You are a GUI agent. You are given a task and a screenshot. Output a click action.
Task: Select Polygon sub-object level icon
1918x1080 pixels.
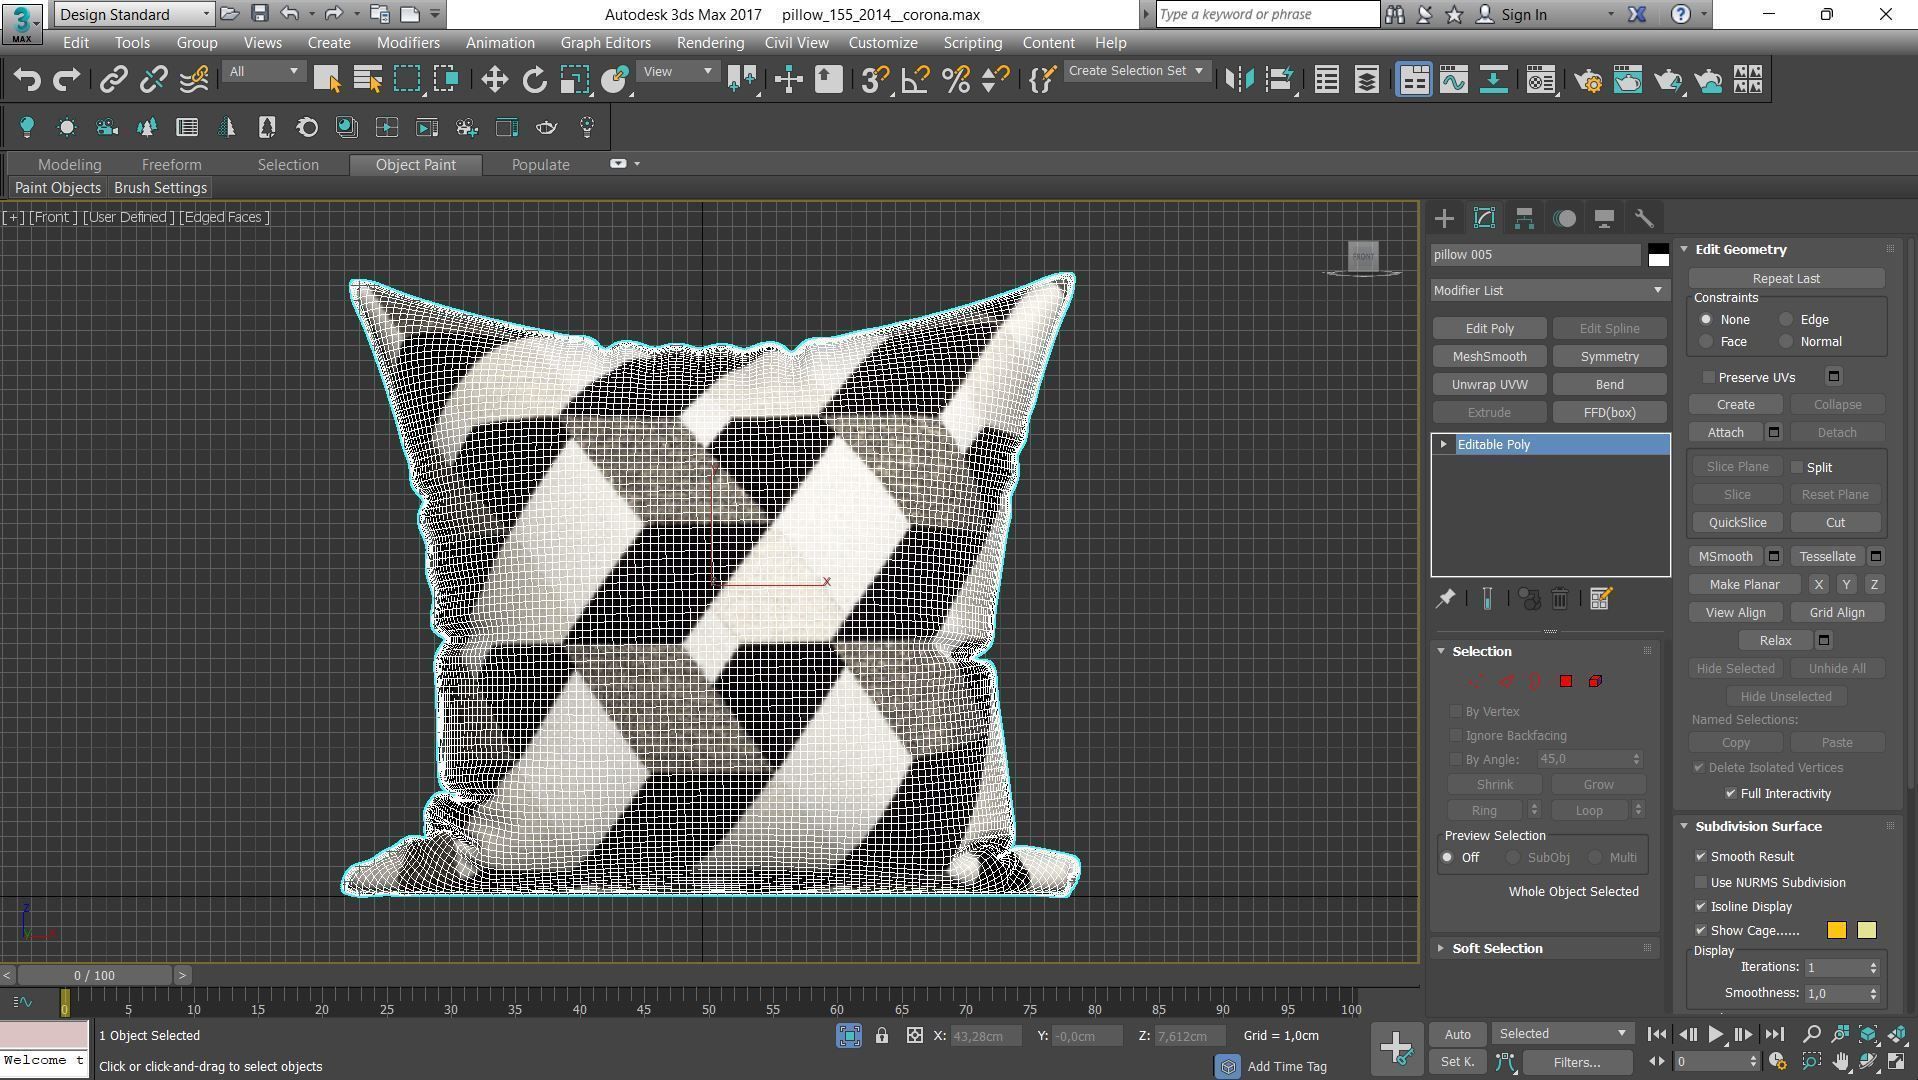[x=1566, y=682]
